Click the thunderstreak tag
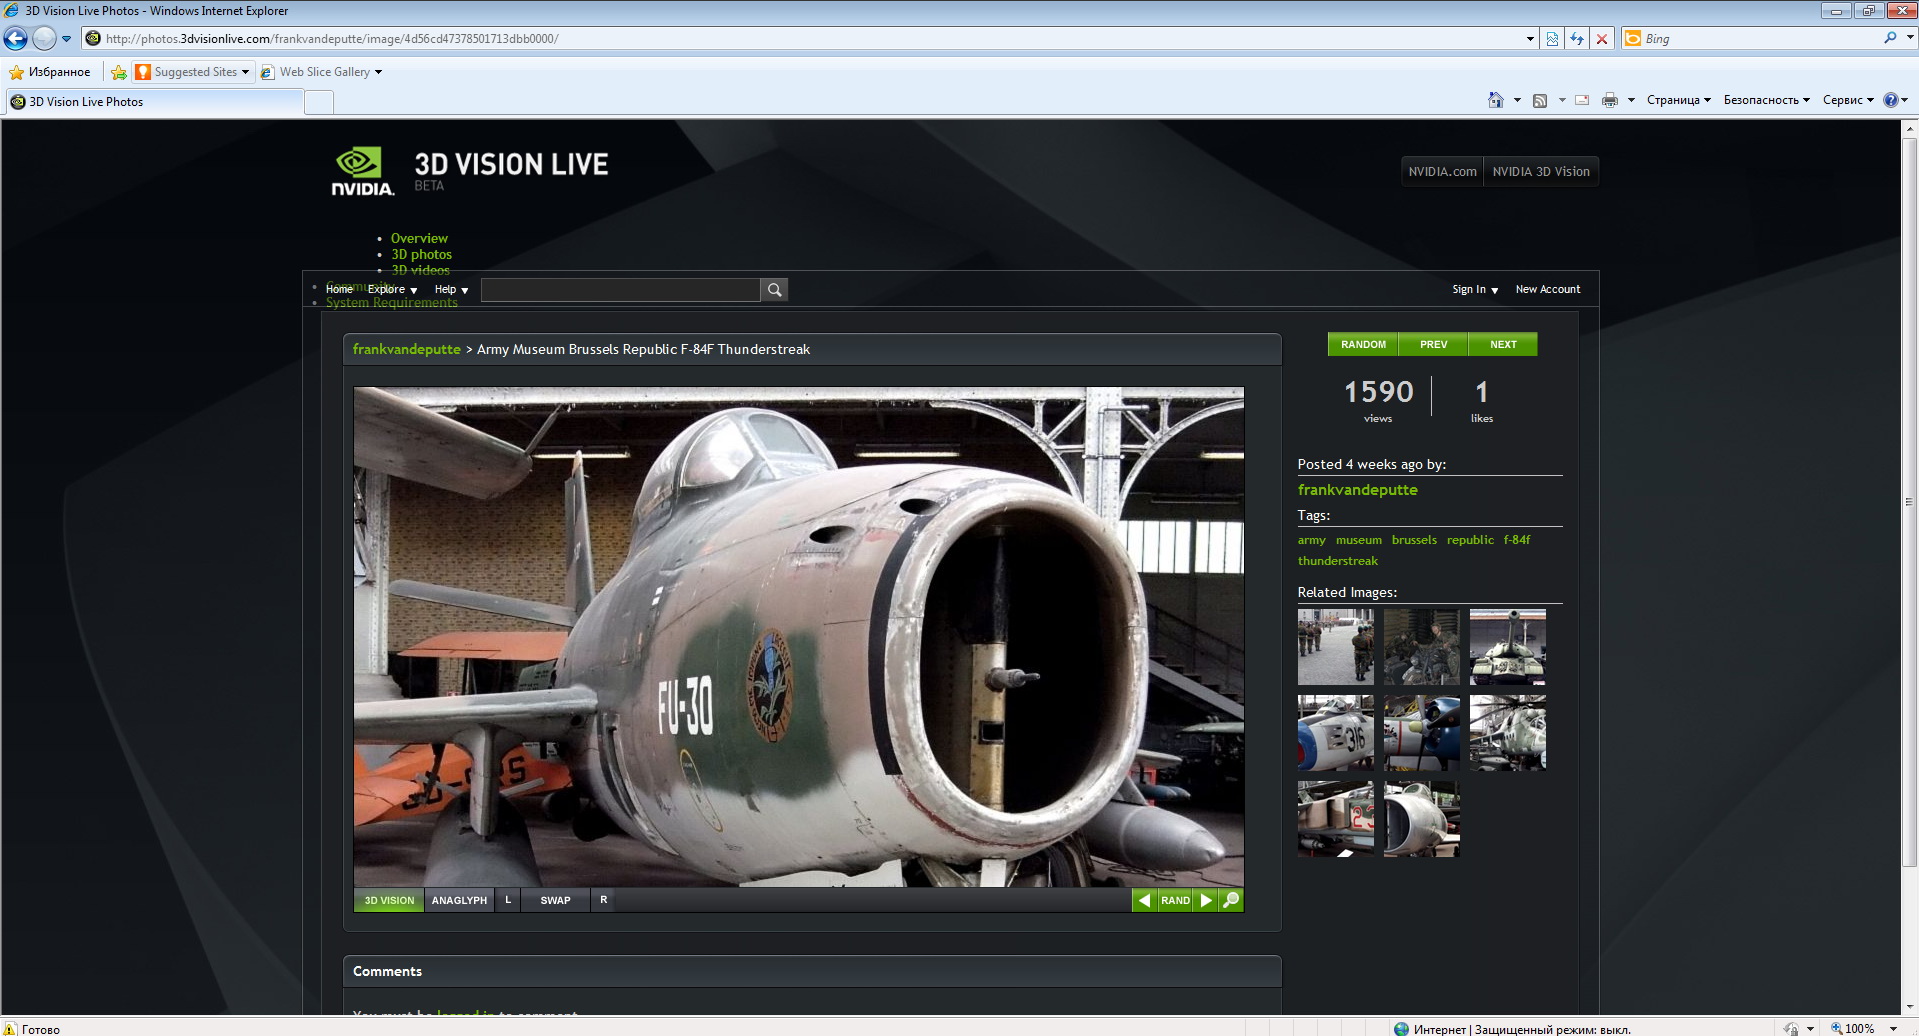1919x1036 pixels. pyautogui.click(x=1337, y=561)
